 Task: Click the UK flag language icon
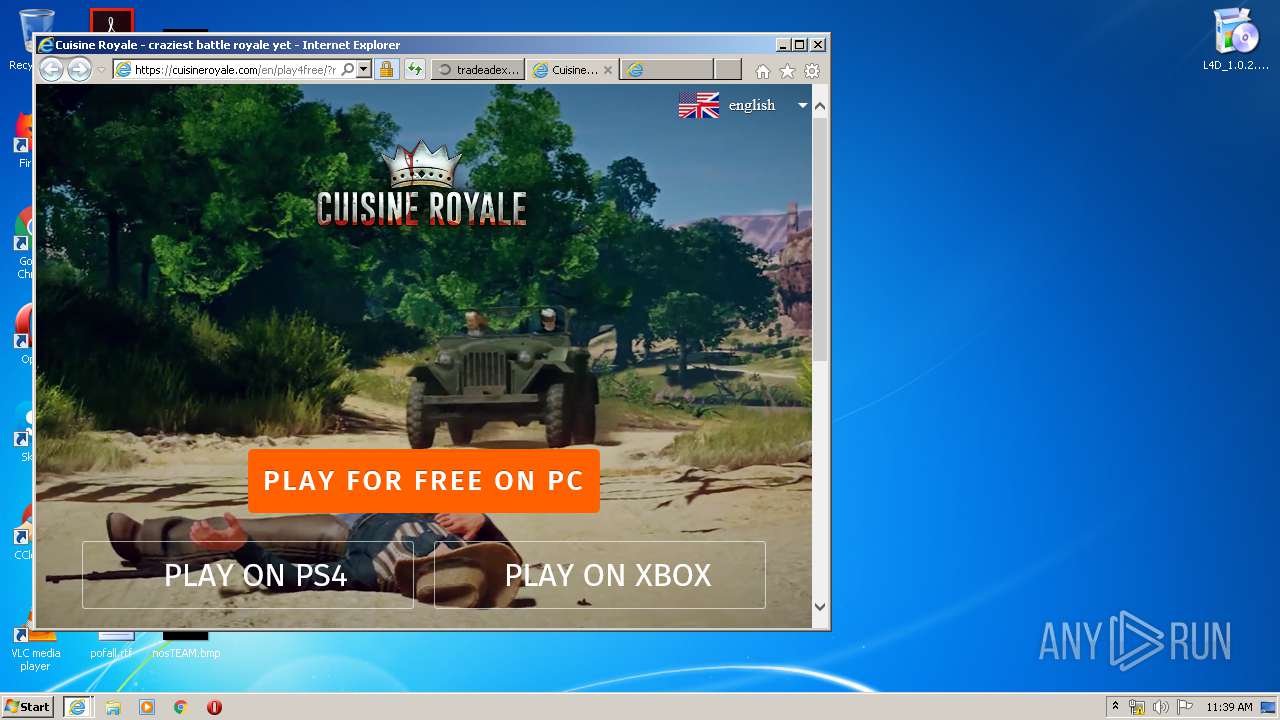[698, 105]
